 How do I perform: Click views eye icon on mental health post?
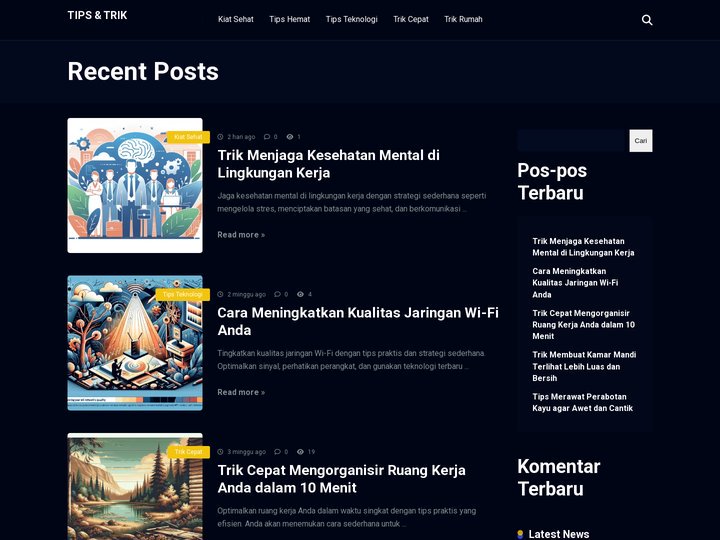pyautogui.click(x=290, y=137)
